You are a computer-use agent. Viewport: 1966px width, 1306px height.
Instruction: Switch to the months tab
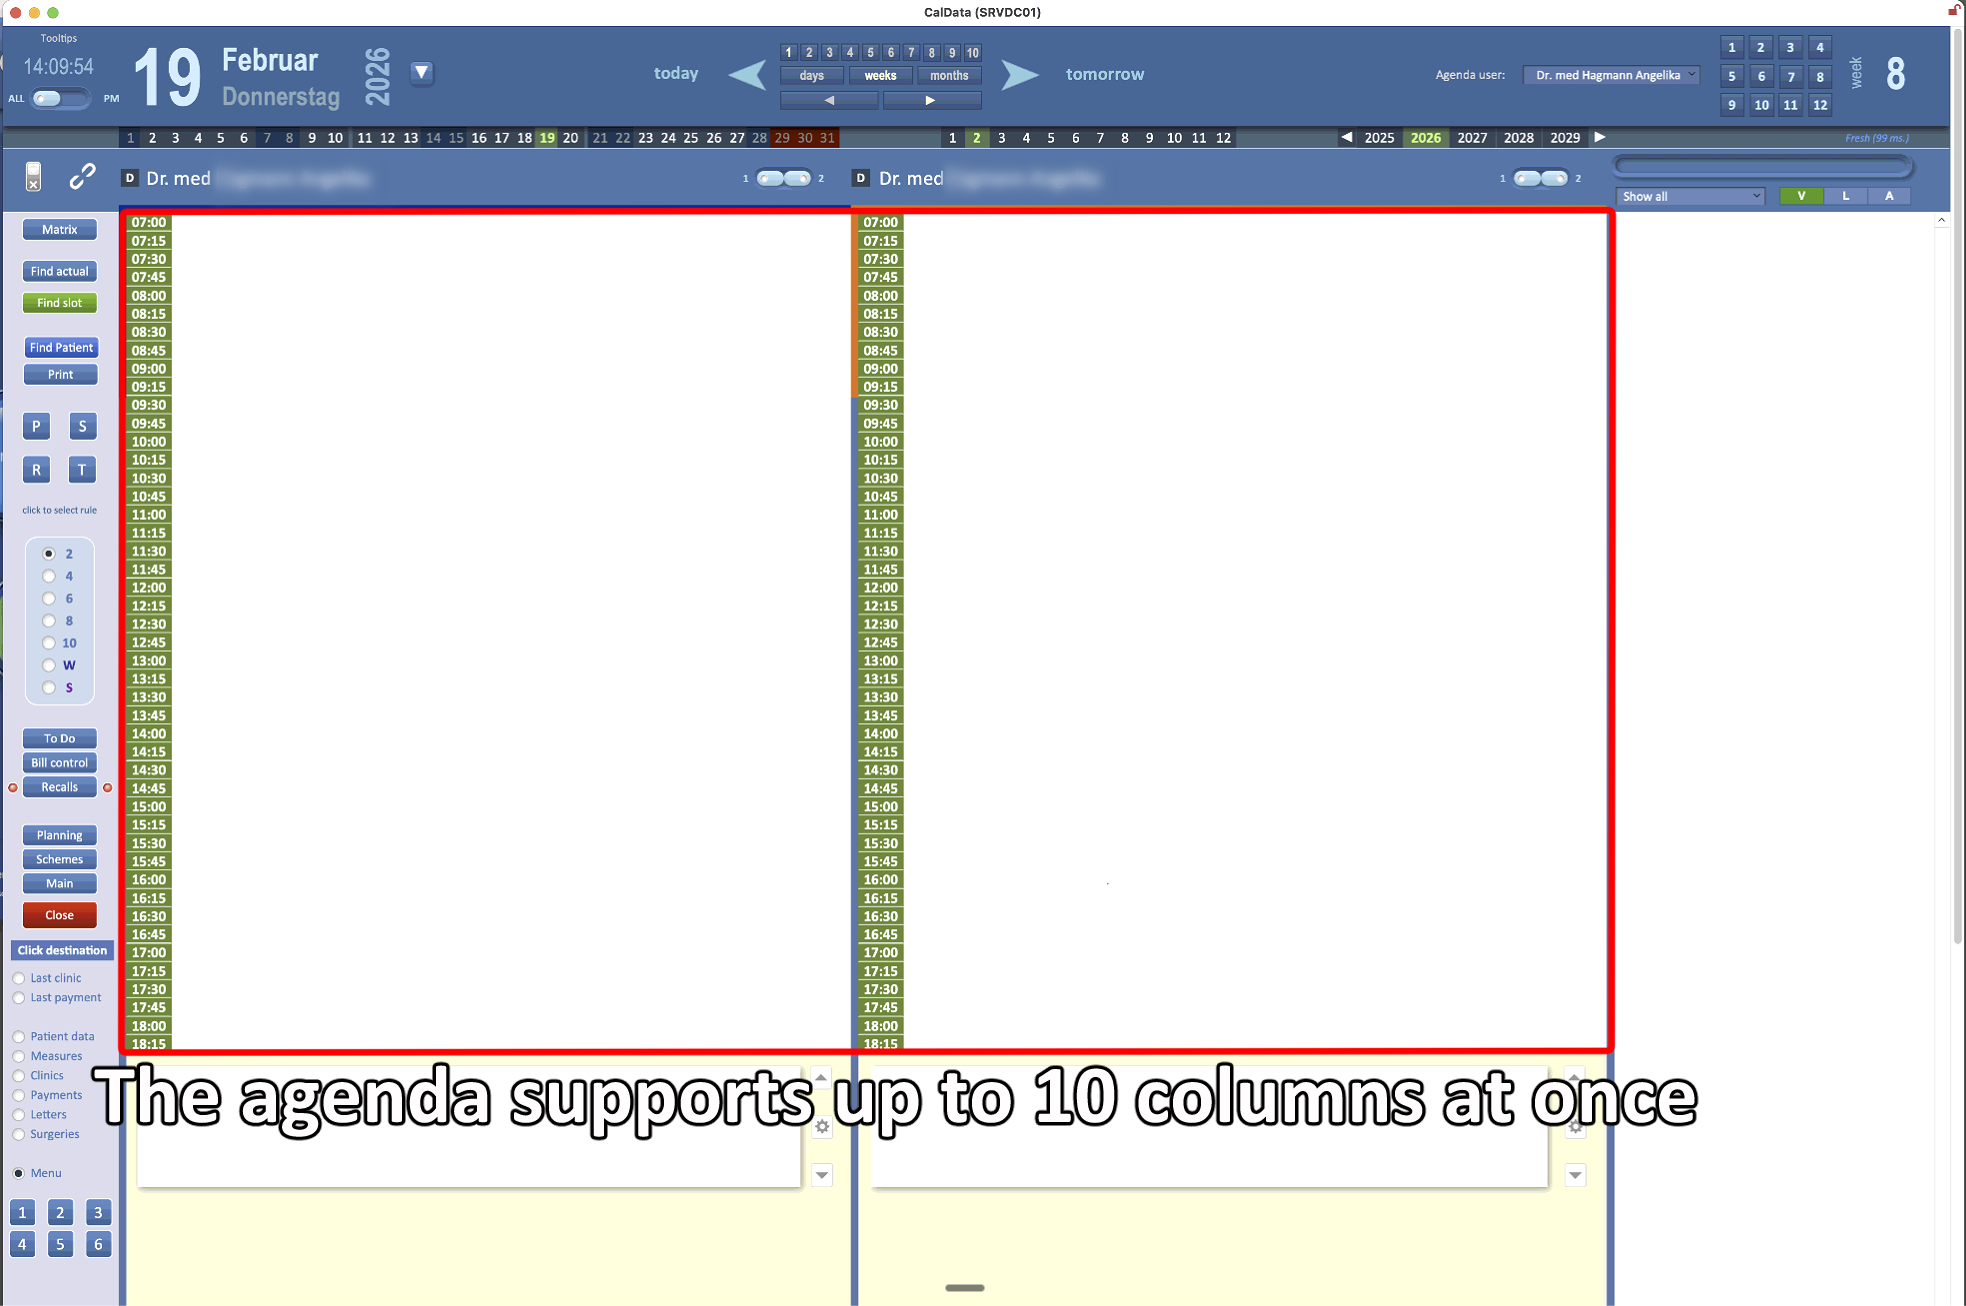click(948, 76)
